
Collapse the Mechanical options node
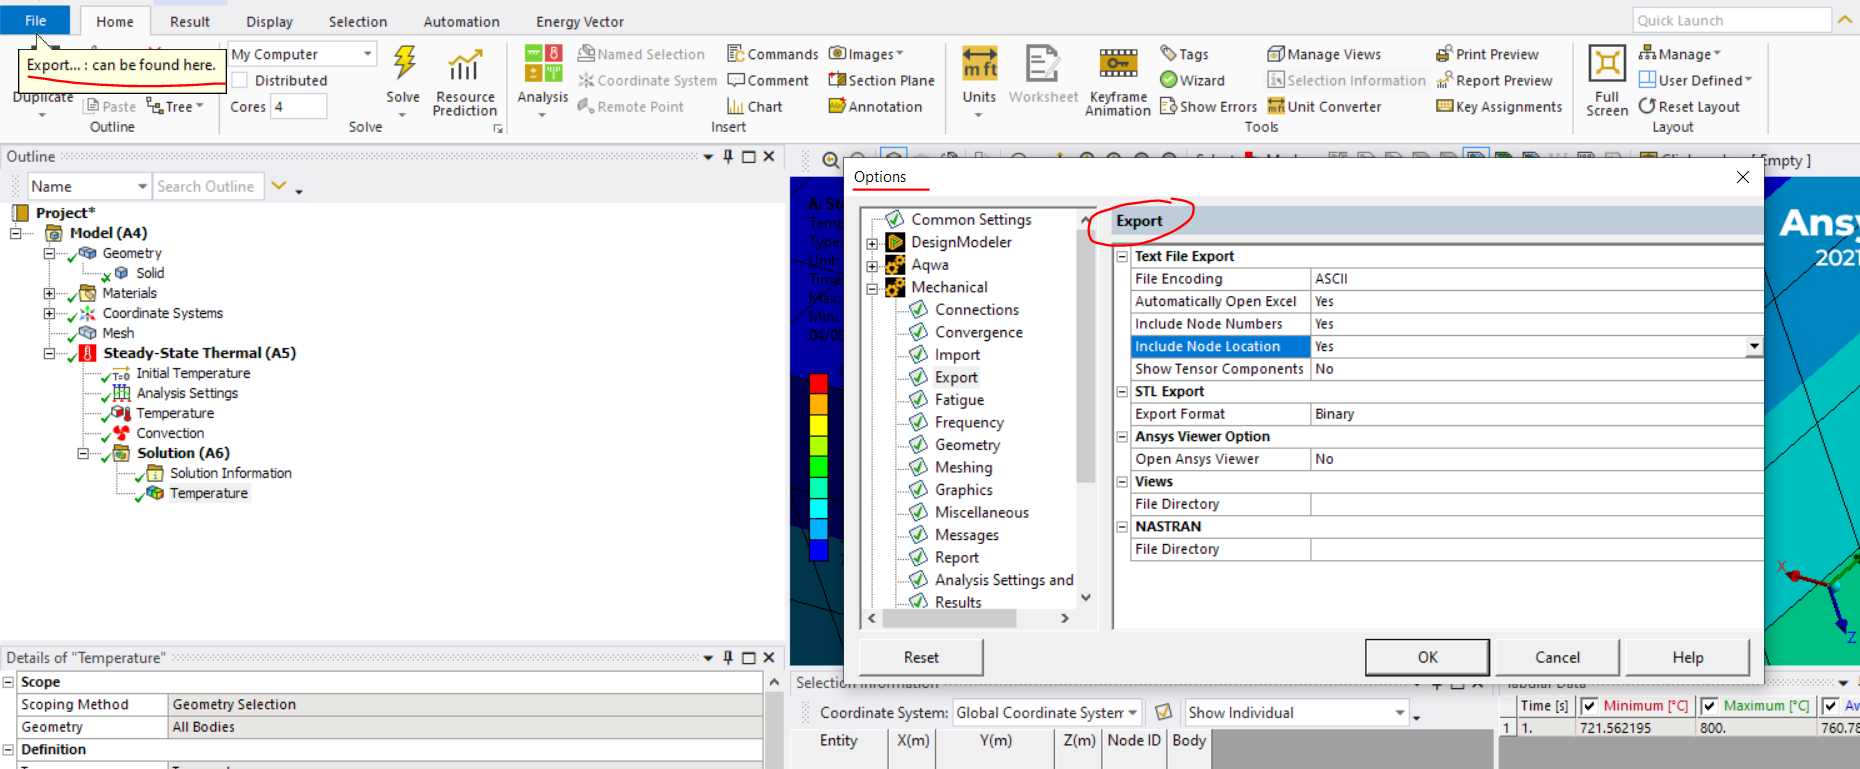872,288
